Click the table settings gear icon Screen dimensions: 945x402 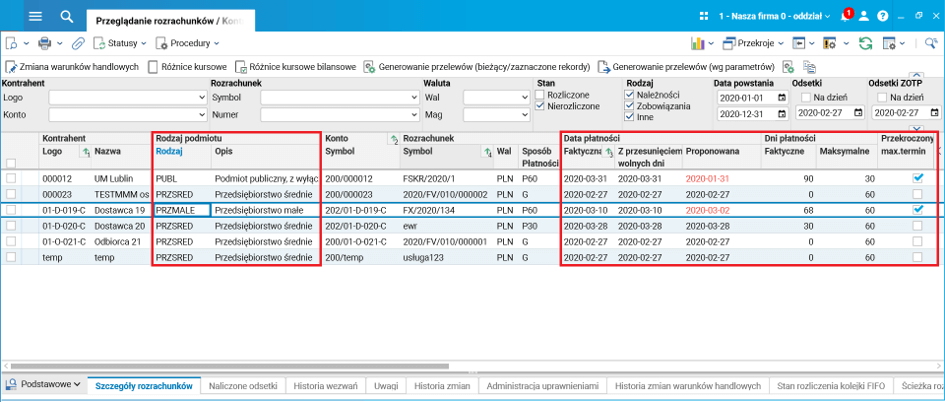888,43
